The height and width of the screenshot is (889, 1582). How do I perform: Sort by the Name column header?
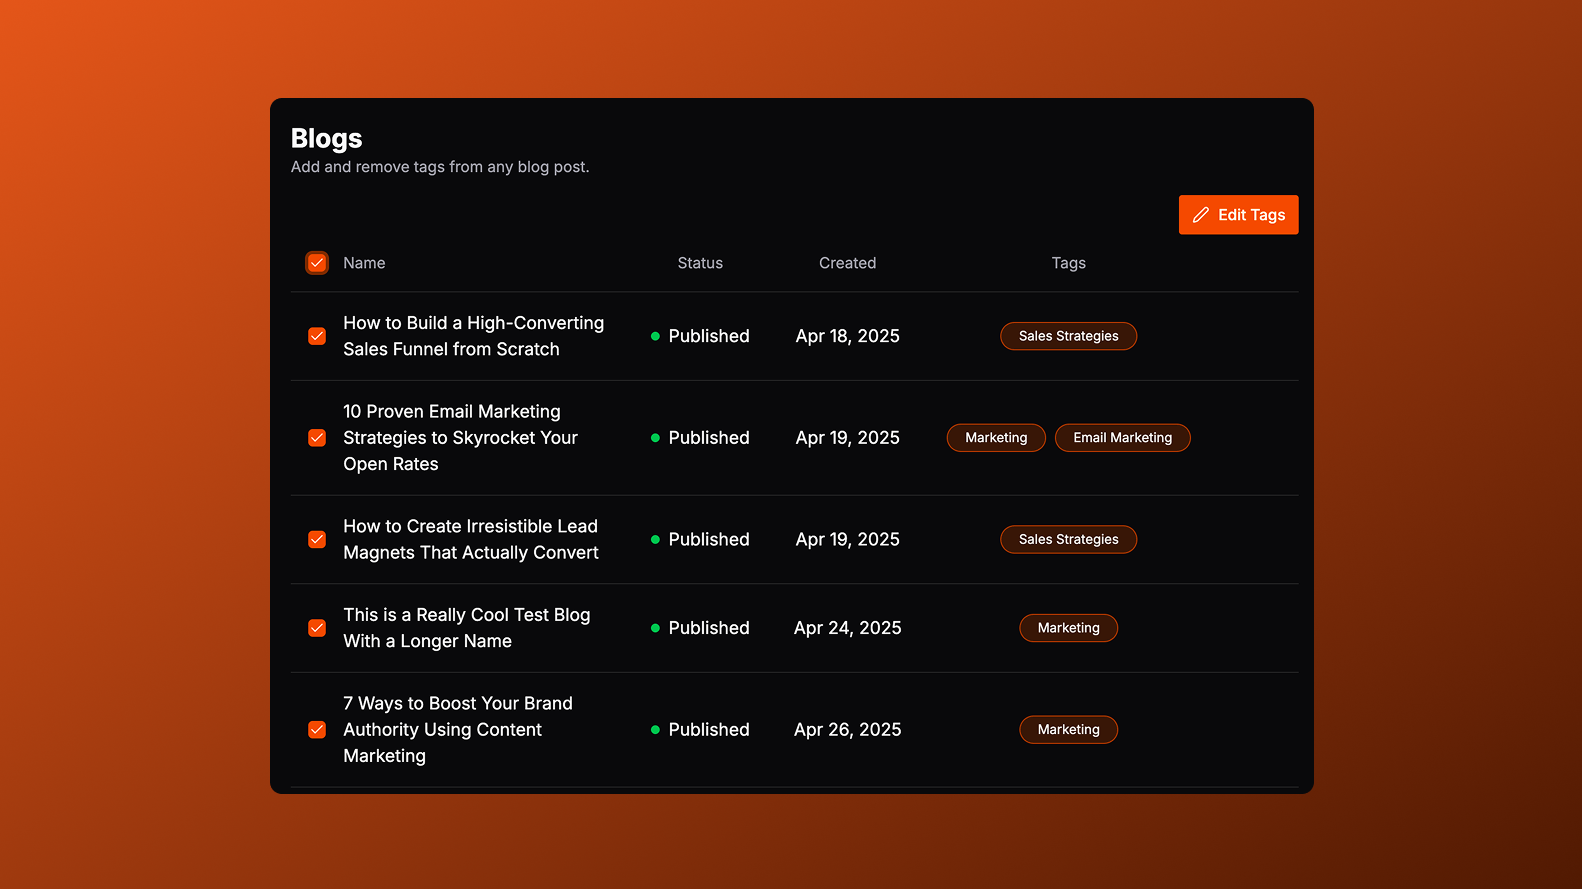364,263
